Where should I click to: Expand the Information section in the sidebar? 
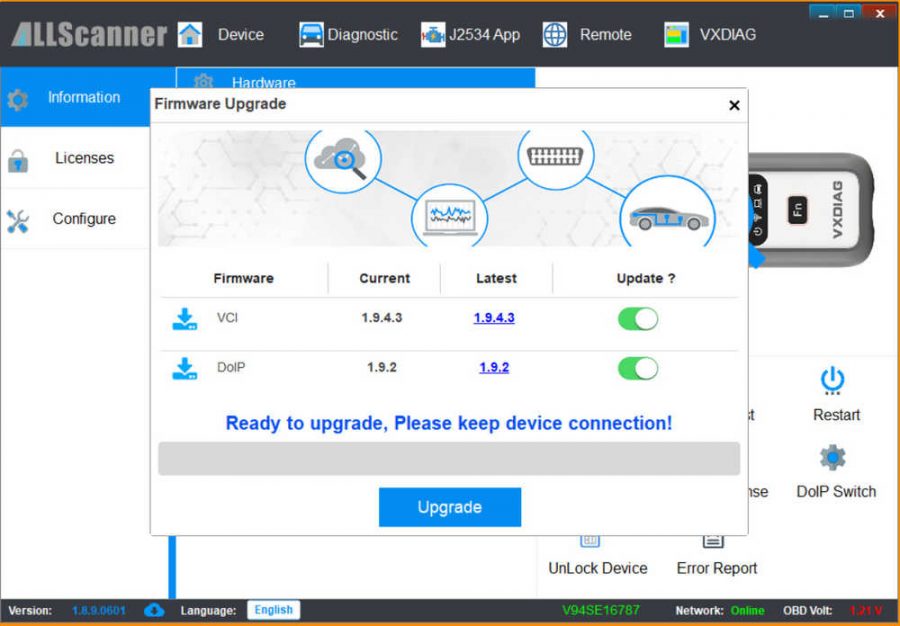tap(82, 97)
